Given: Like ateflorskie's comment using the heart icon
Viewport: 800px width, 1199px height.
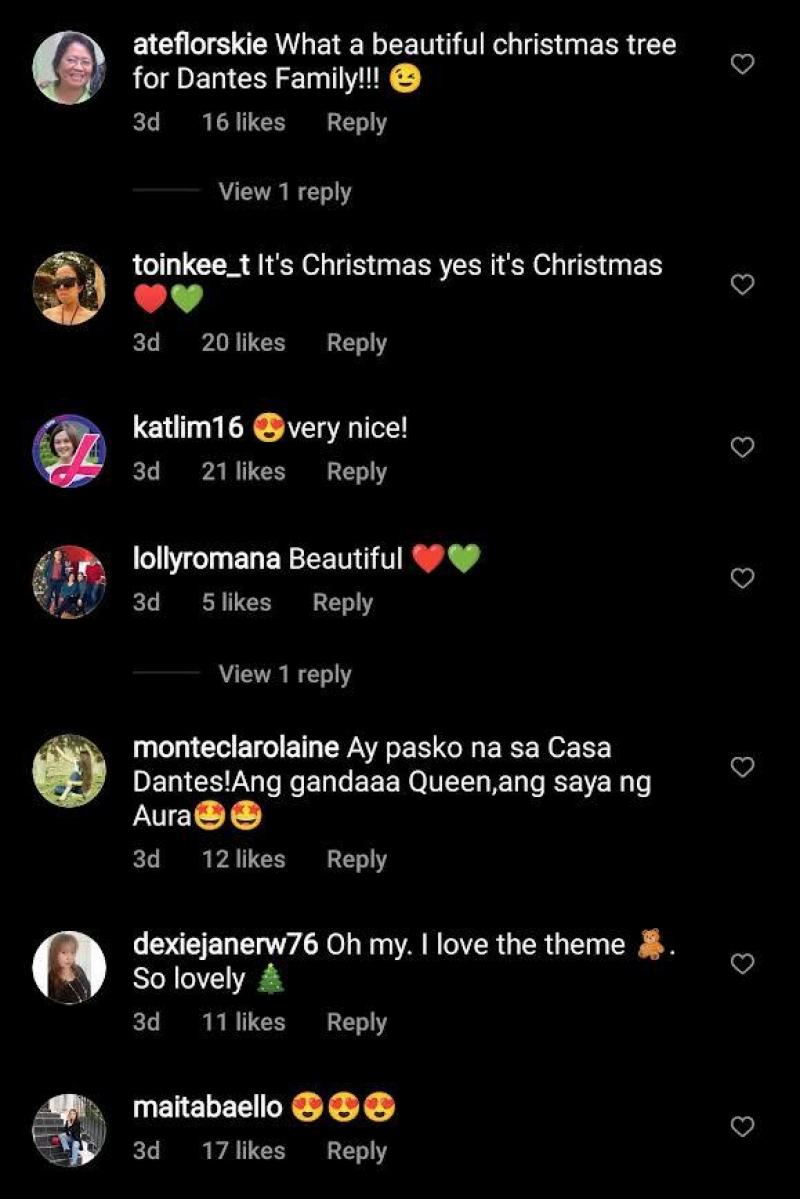Looking at the screenshot, I should click(742, 64).
